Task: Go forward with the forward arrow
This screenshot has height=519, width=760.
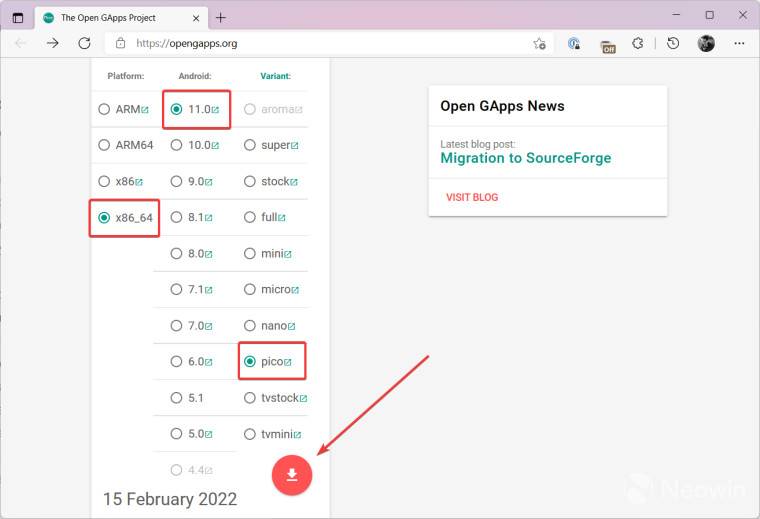Action: click(52, 43)
